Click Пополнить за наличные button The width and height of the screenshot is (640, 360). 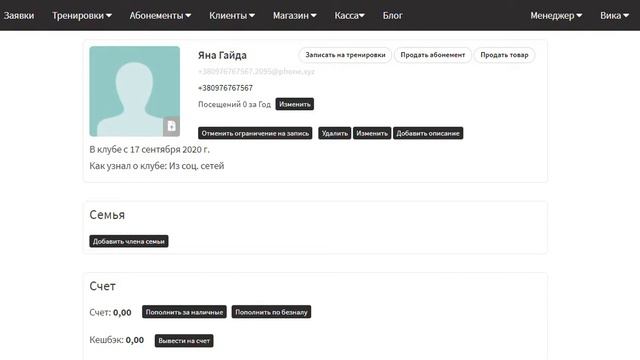[x=184, y=312]
